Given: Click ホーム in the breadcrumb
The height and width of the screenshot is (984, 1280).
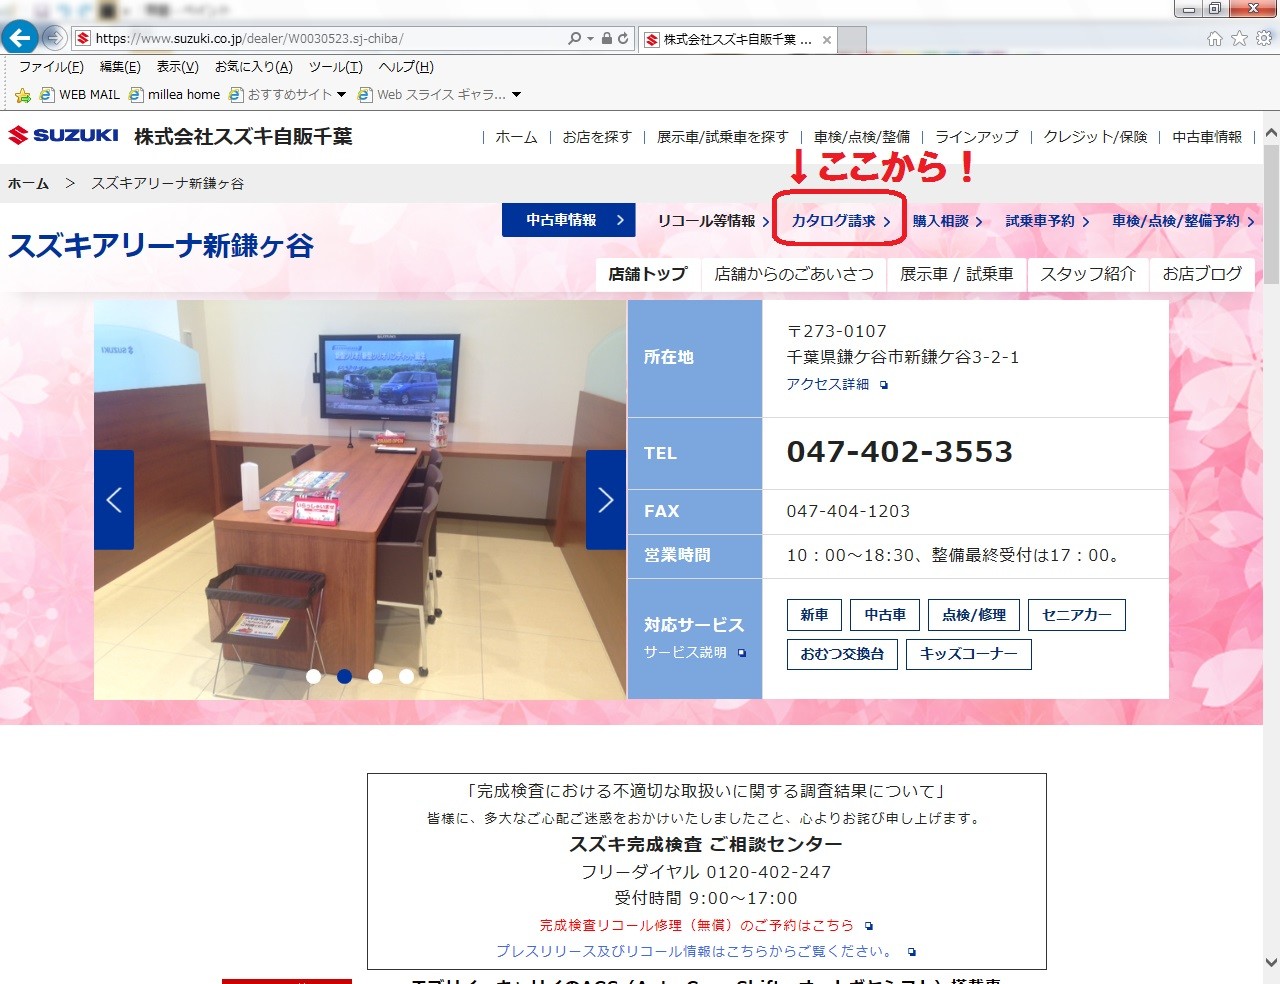Looking at the screenshot, I should pos(28,184).
